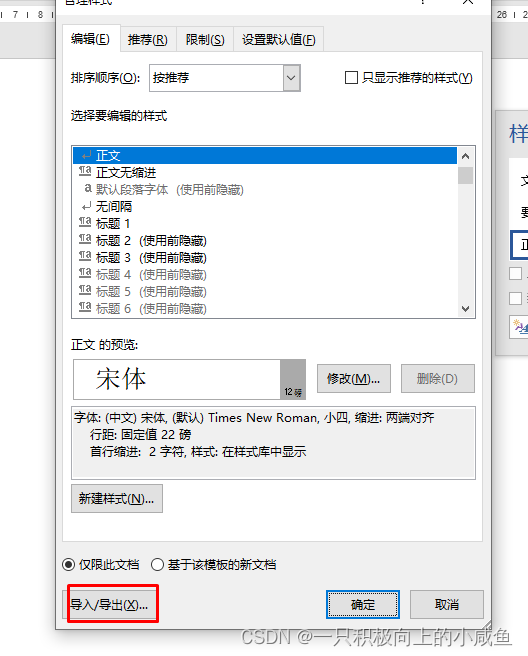Image resolution: width=528 pixels, height=656 pixels.
Task: Enable 只显示推荐的样式 checkbox
Action: click(351, 78)
